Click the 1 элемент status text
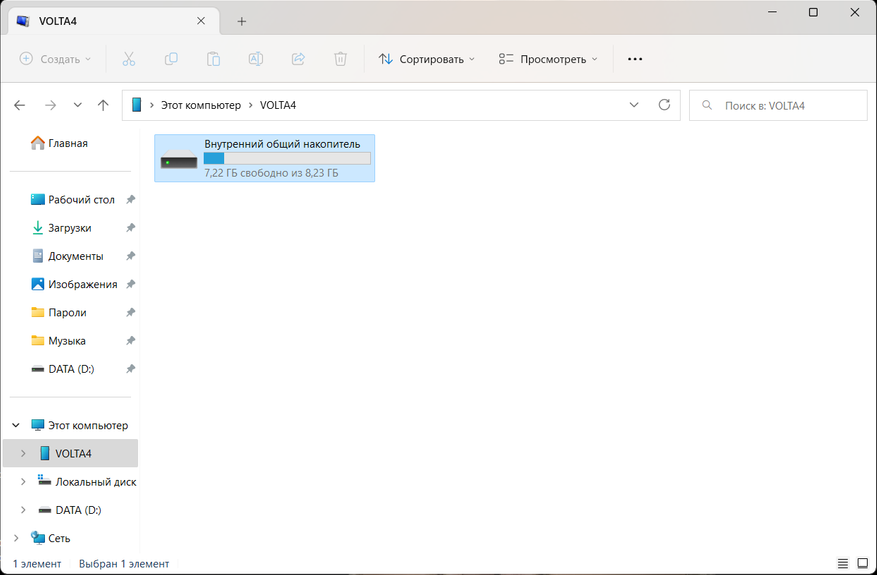 [x=37, y=564]
